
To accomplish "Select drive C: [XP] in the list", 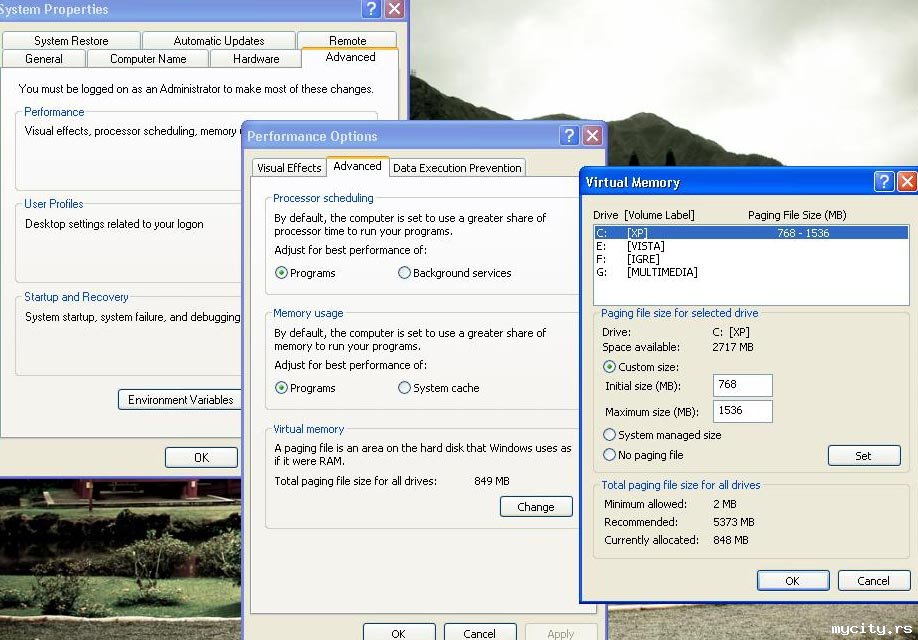I will point(751,233).
